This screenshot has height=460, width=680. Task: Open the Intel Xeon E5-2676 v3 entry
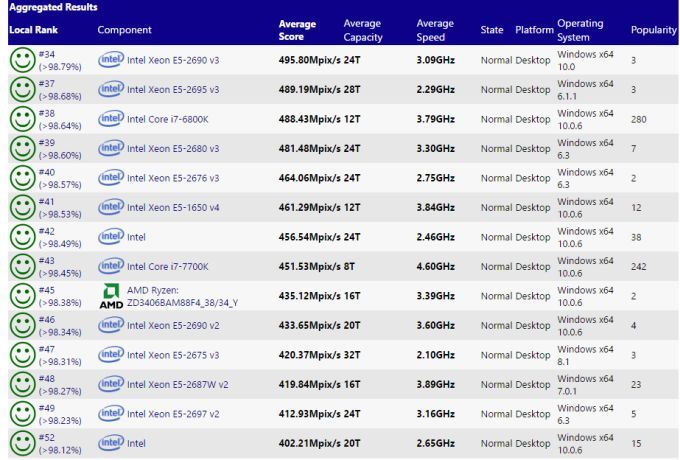[173, 178]
